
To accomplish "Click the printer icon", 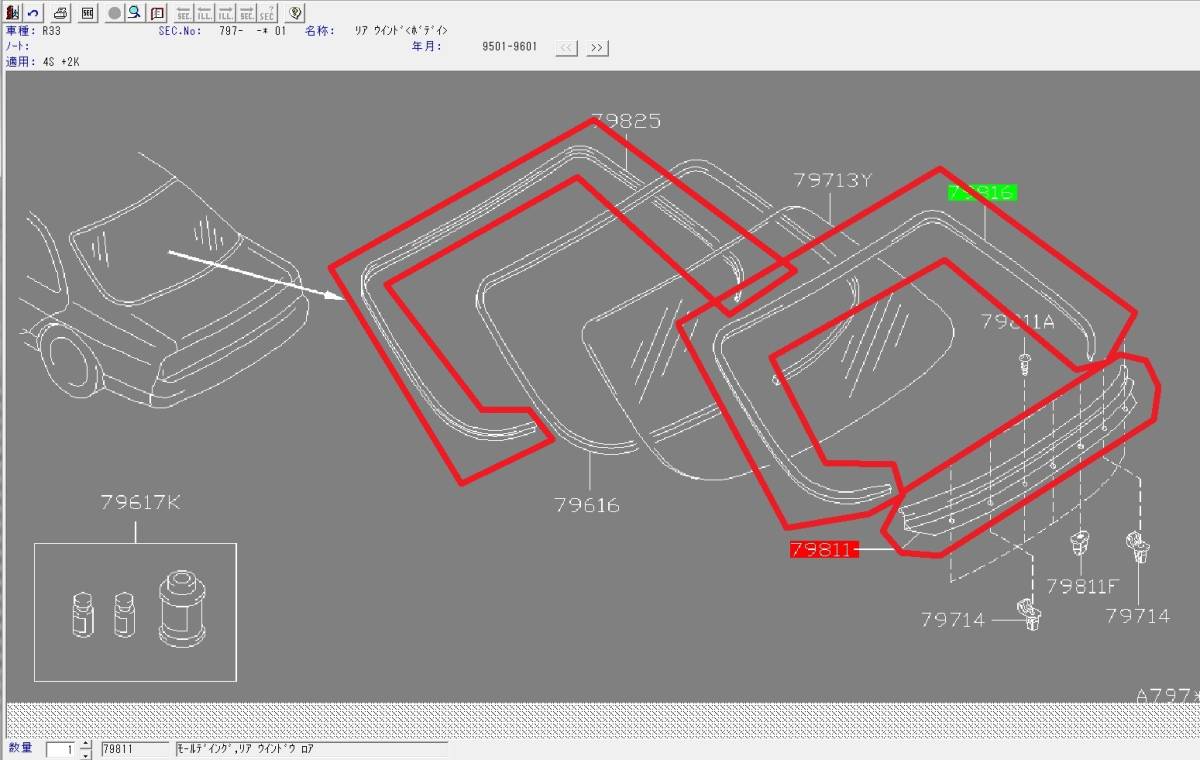I will click(x=62, y=13).
